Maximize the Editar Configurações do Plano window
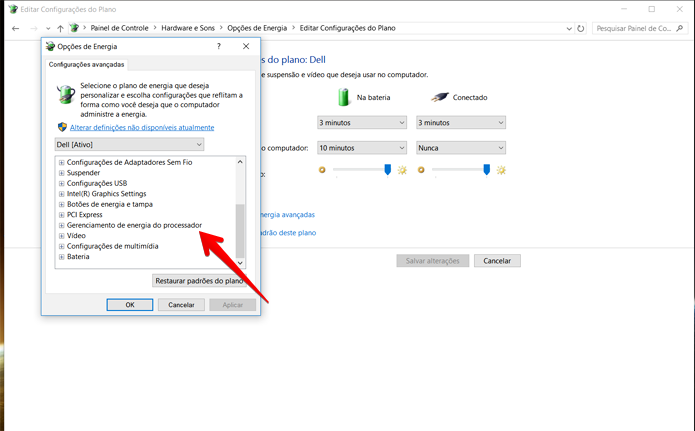The height and width of the screenshot is (431, 695). point(652,9)
